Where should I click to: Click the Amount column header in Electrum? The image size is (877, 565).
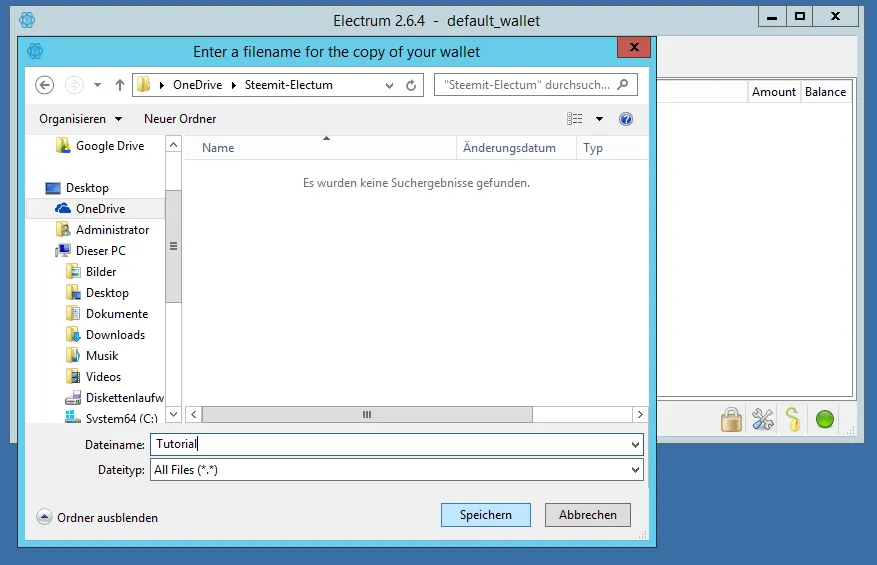click(x=774, y=92)
